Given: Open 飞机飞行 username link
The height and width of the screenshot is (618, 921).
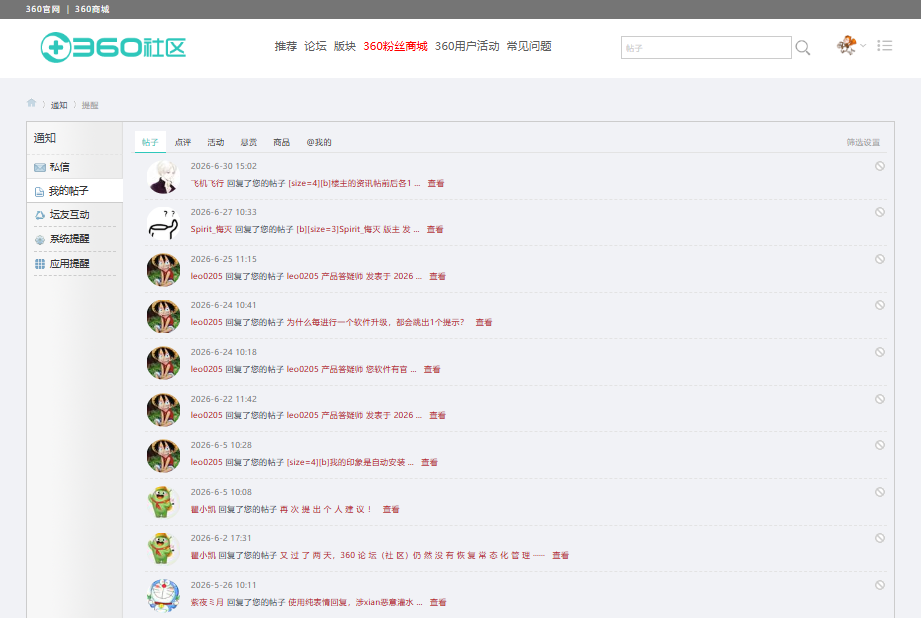Looking at the screenshot, I should [207, 183].
